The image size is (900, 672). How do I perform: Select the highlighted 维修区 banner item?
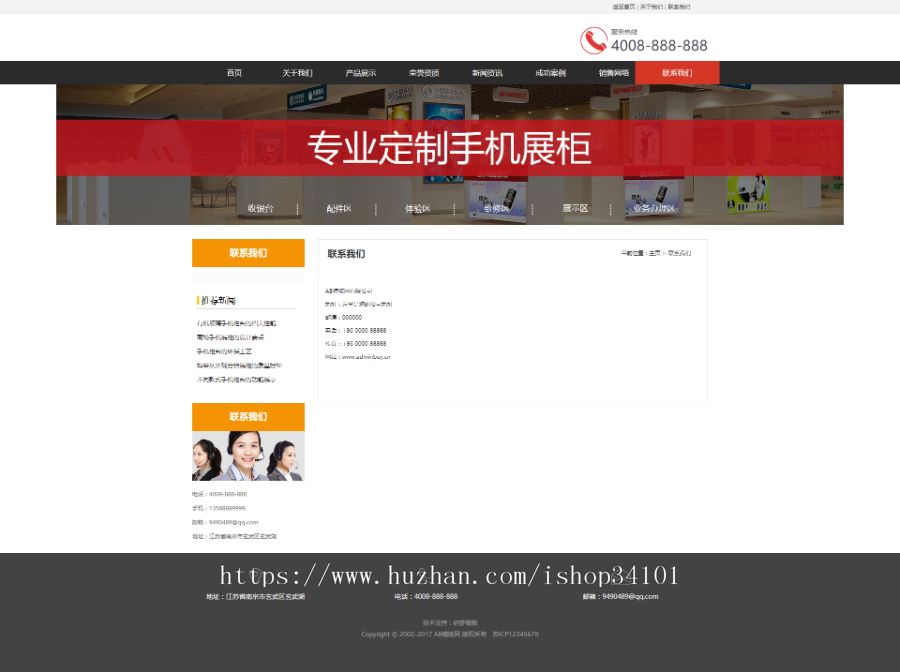pyautogui.click(x=497, y=207)
